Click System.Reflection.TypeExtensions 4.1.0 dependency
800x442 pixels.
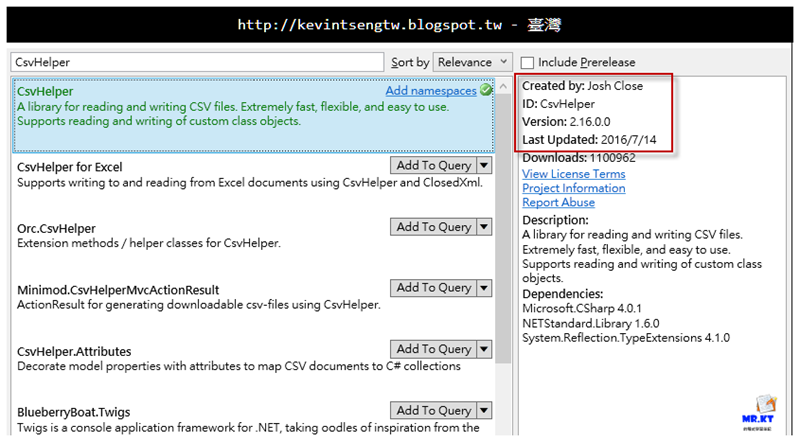[626, 338]
